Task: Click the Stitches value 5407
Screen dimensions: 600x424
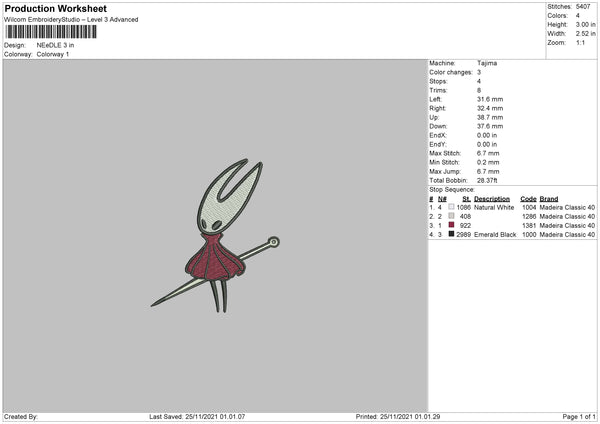Action: pyautogui.click(x=583, y=7)
